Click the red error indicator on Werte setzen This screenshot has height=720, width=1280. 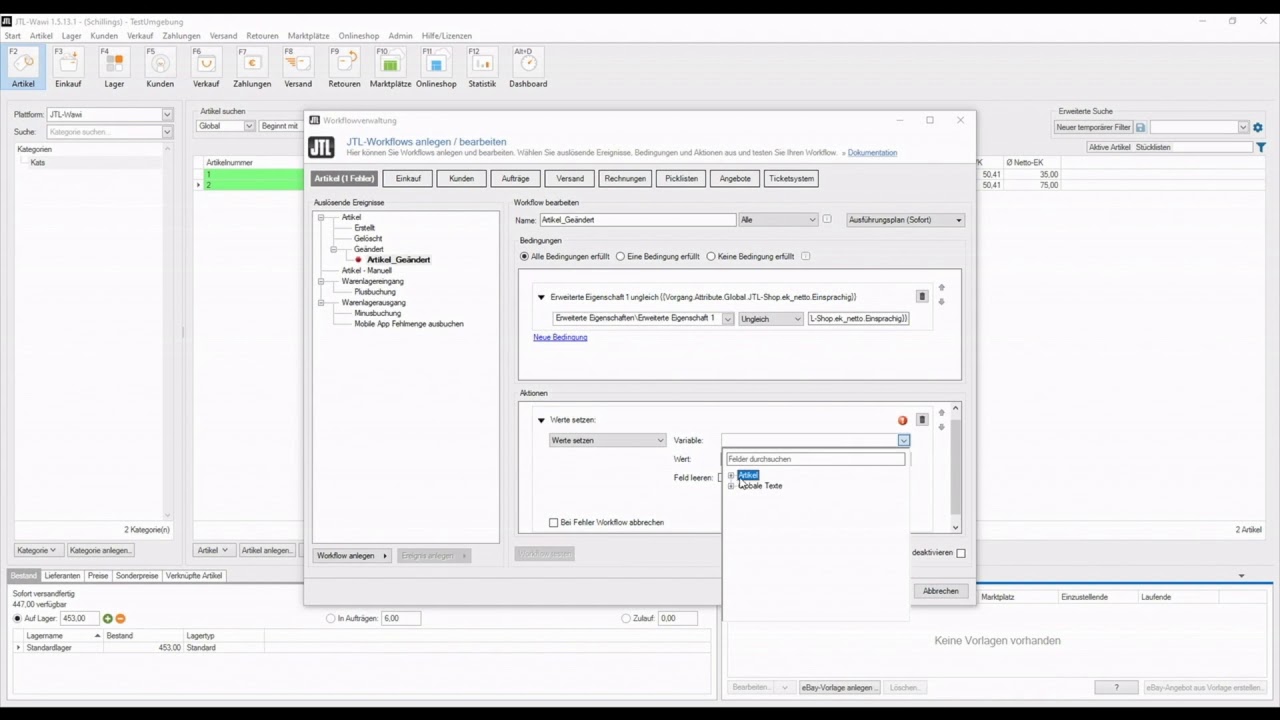click(903, 420)
